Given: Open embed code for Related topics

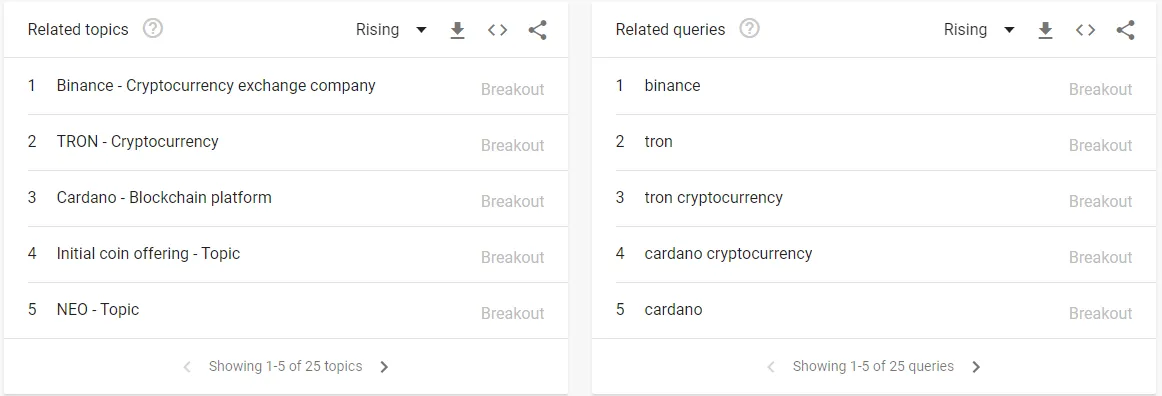Looking at the screenshot, I should (x=497, y=30).
